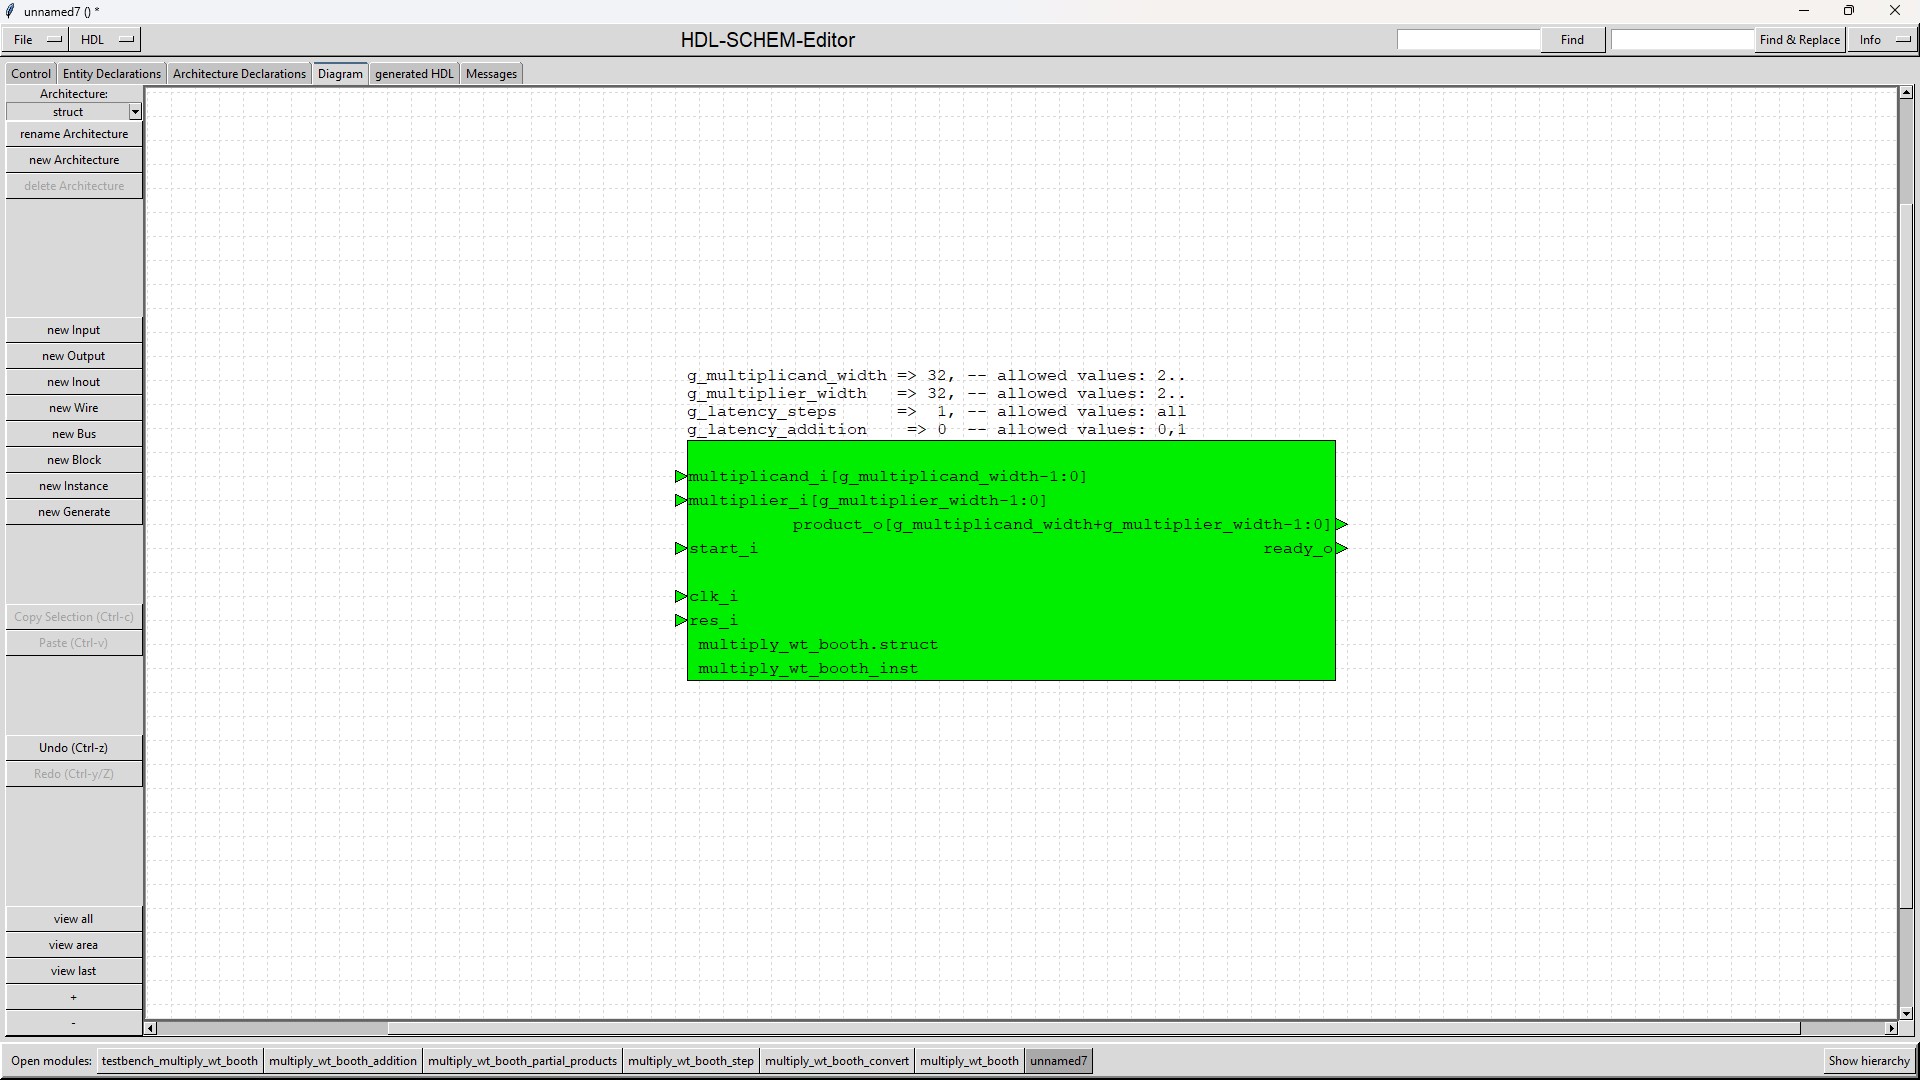Open the struct architecture dropdown
This screenshot has height=1080, width=1920.
point(135,112)
